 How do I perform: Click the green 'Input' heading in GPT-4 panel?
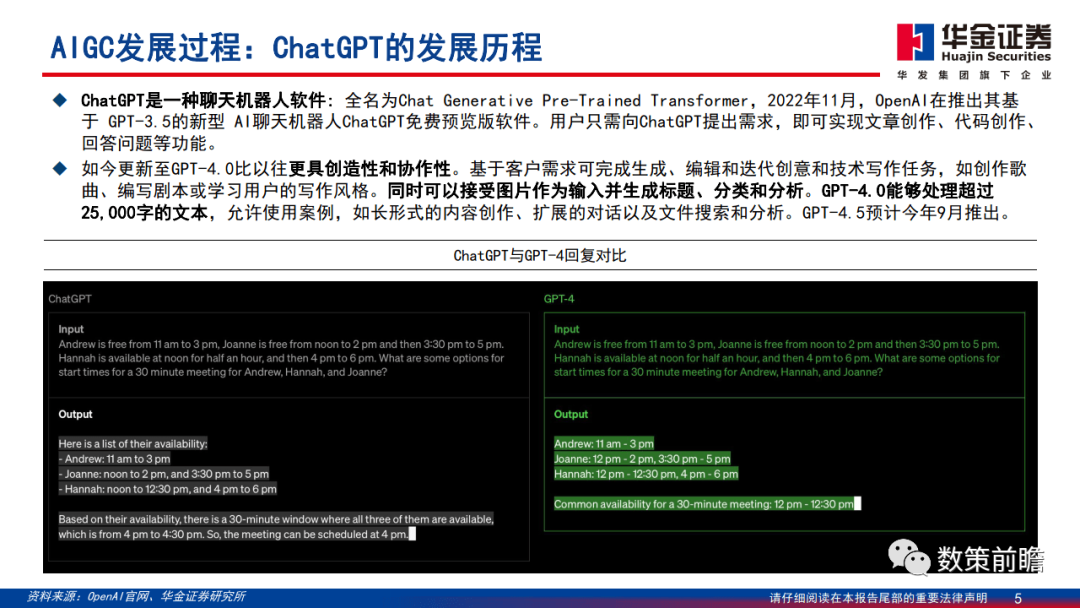point(566,329)
